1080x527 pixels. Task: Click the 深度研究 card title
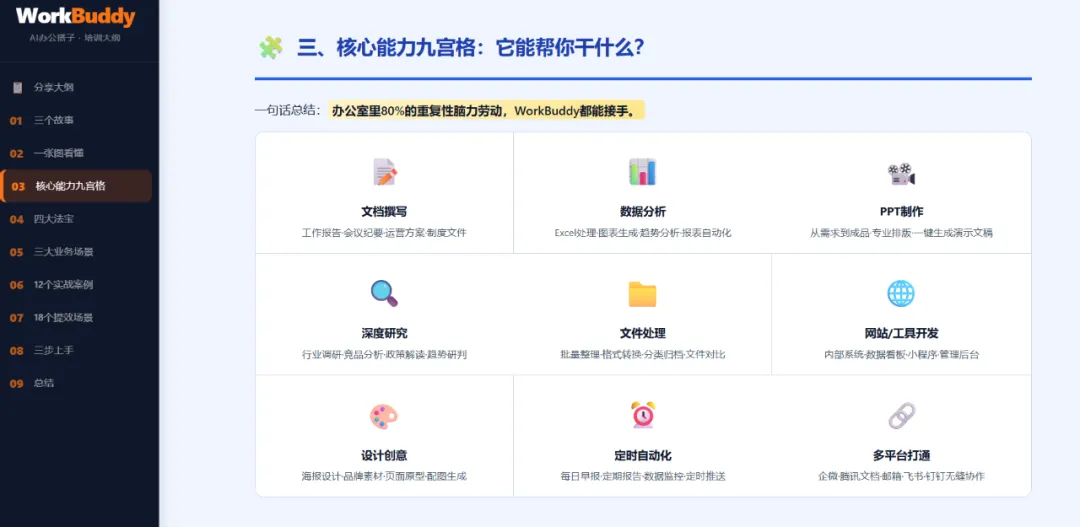click(384, 333)
